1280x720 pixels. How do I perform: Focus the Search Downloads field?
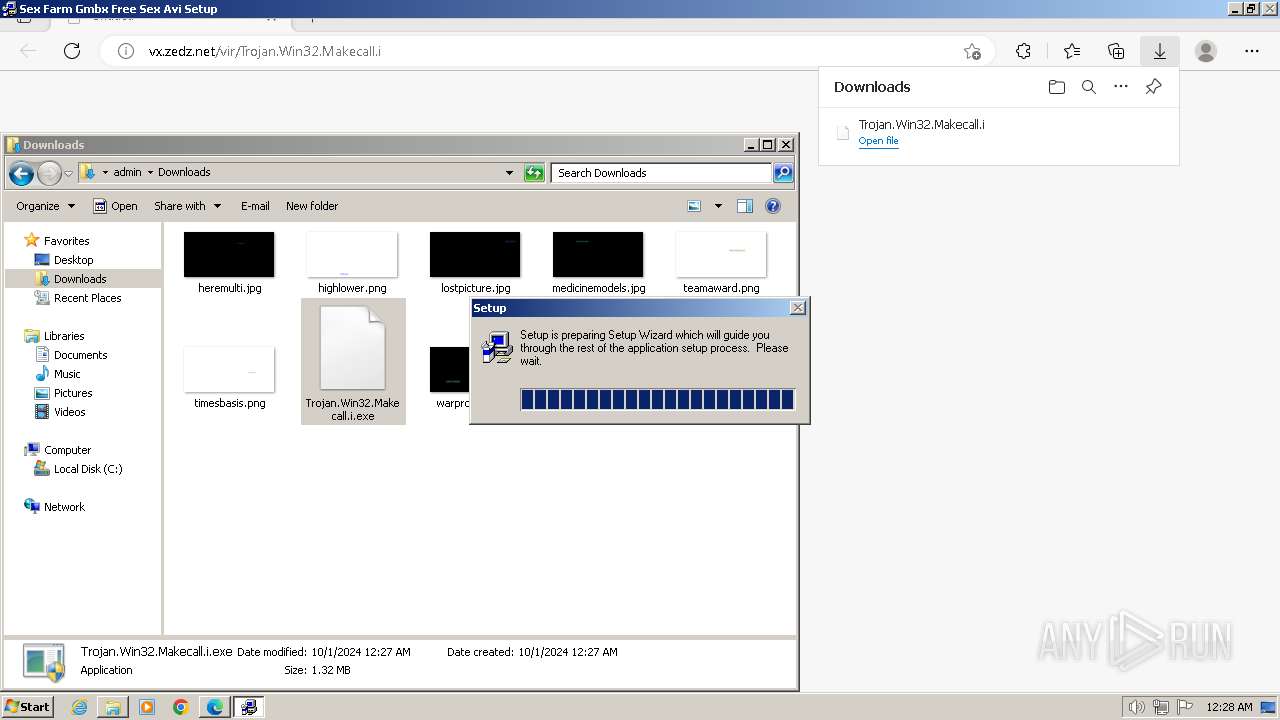click(661, 173)
